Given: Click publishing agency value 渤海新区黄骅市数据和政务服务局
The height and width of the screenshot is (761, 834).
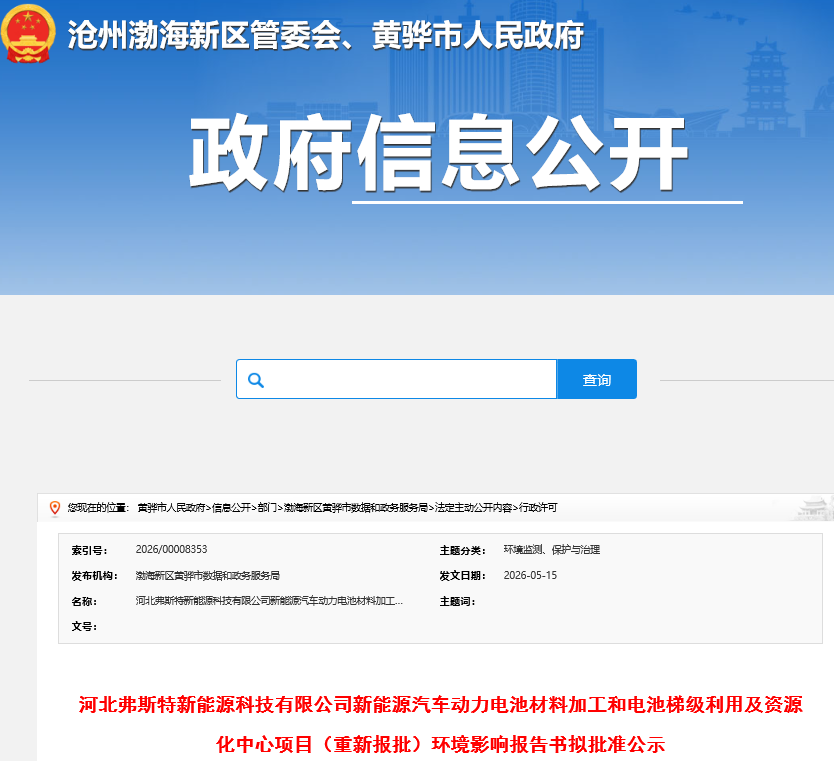Looking at the screenshot, I should [207, 575].
